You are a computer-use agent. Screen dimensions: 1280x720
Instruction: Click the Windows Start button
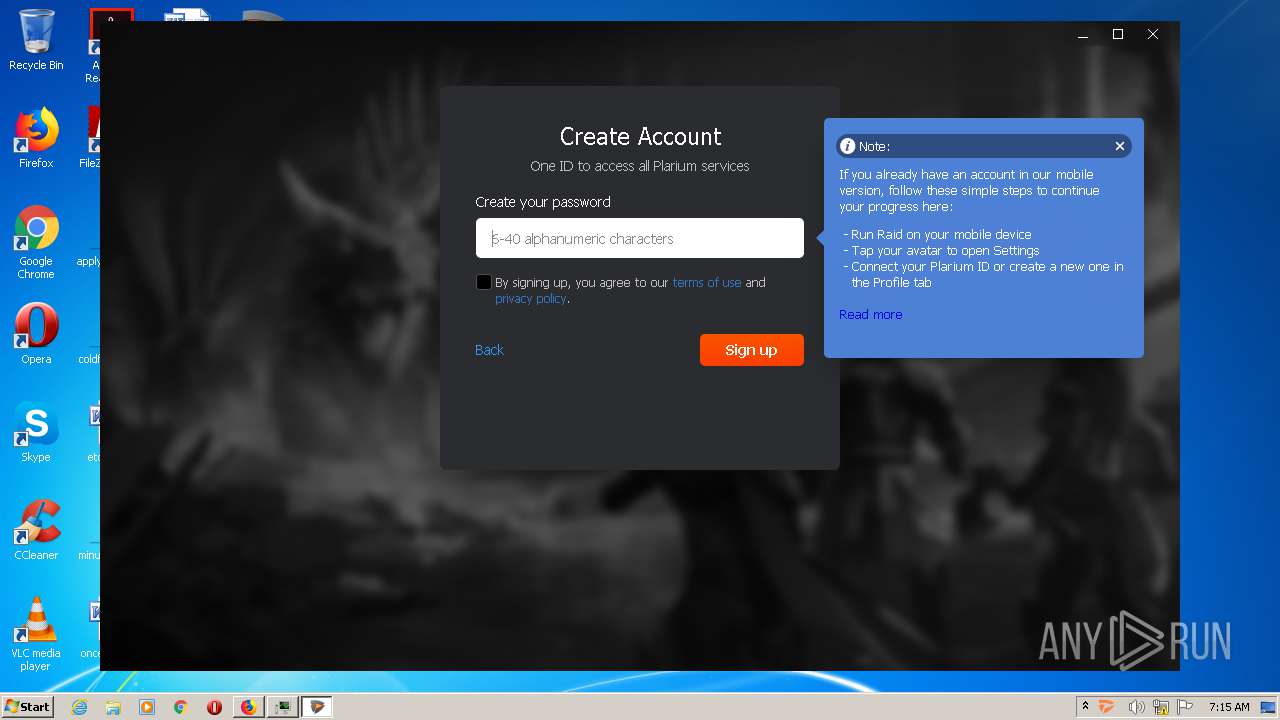pyautogui.click(x=28, y=706)
